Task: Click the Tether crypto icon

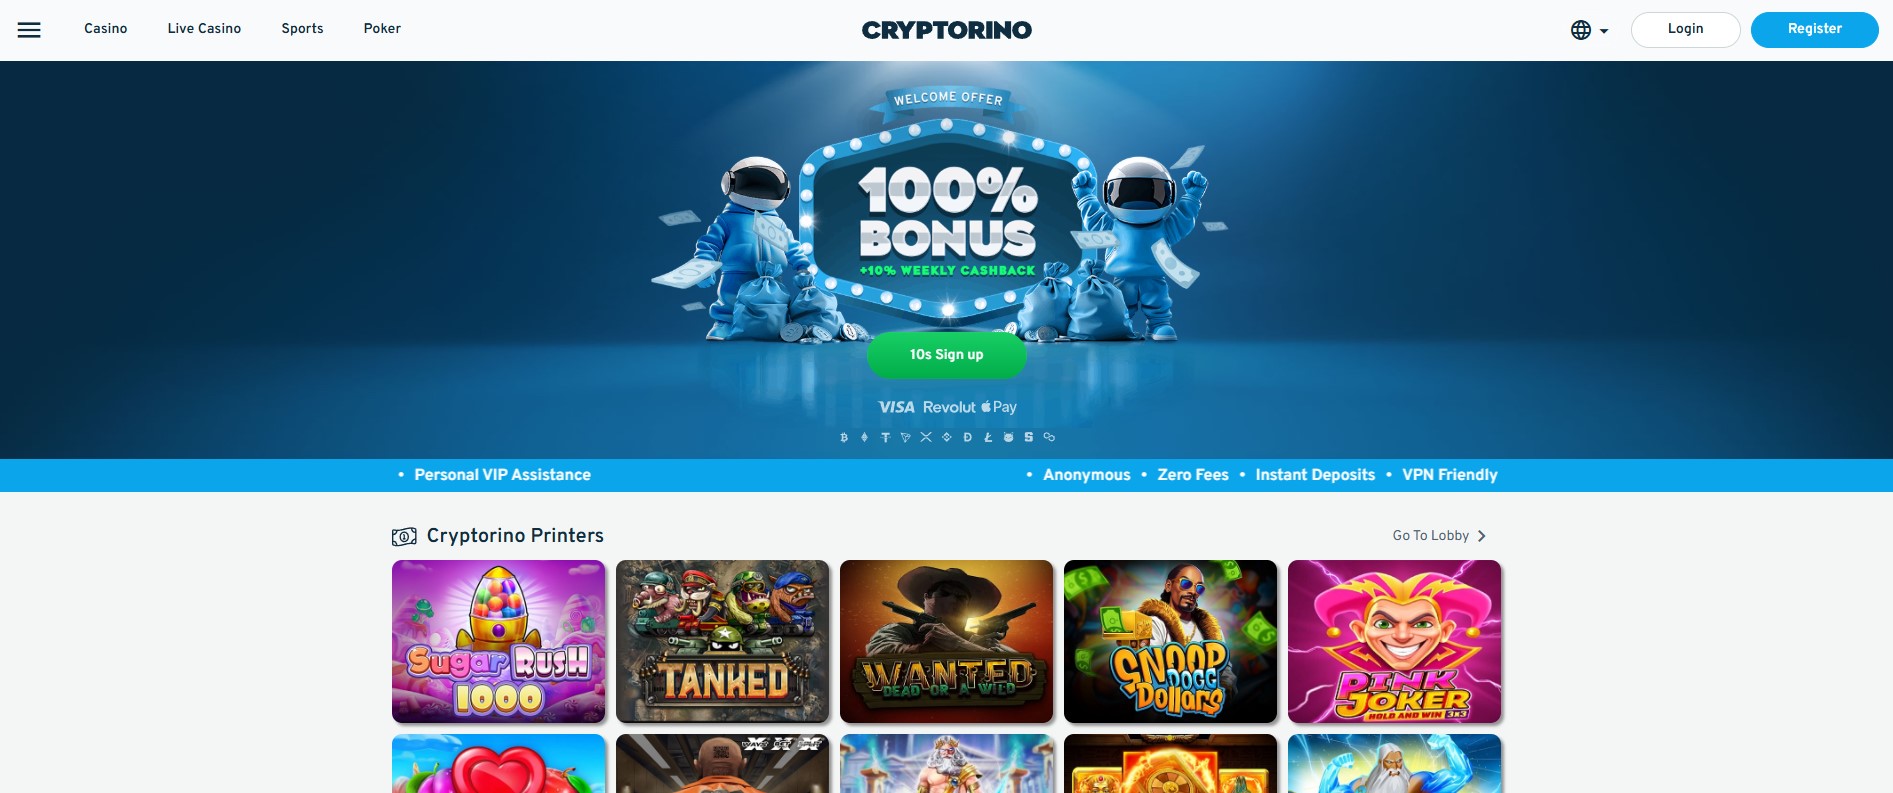Action: [x=885, y=437]
